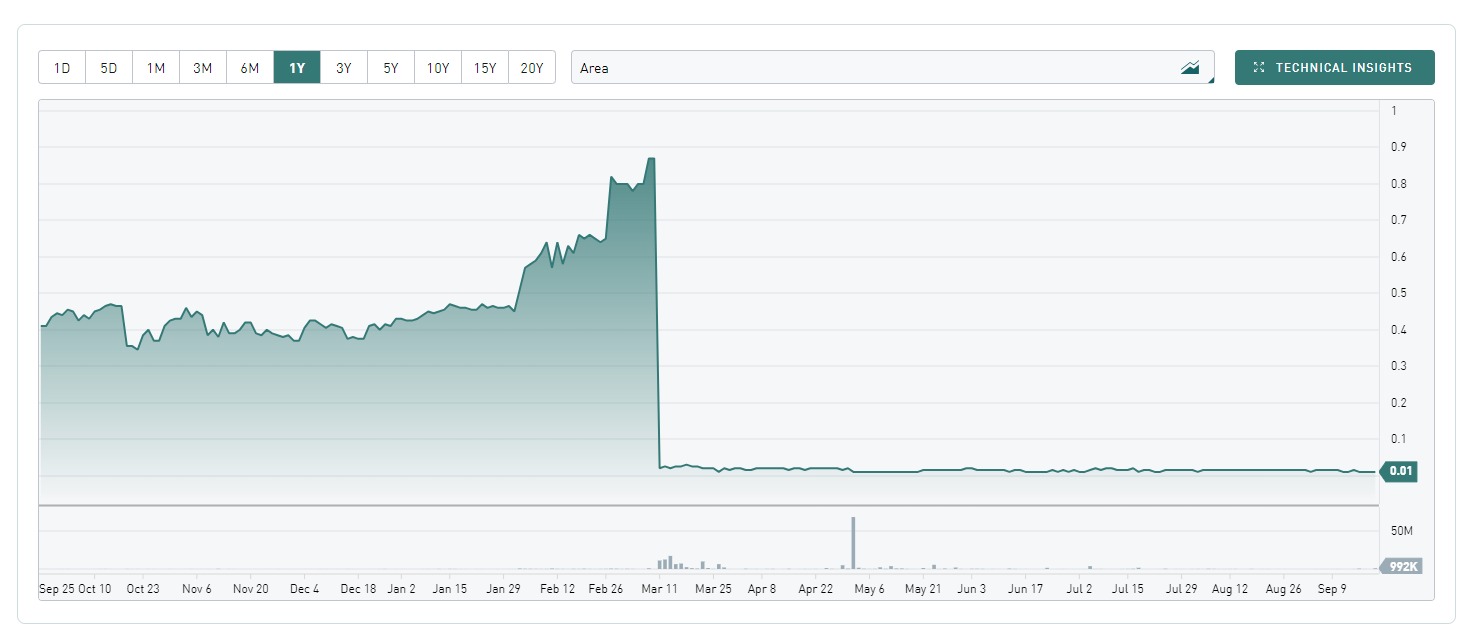Show the 20Y chart range

(532, 68)
